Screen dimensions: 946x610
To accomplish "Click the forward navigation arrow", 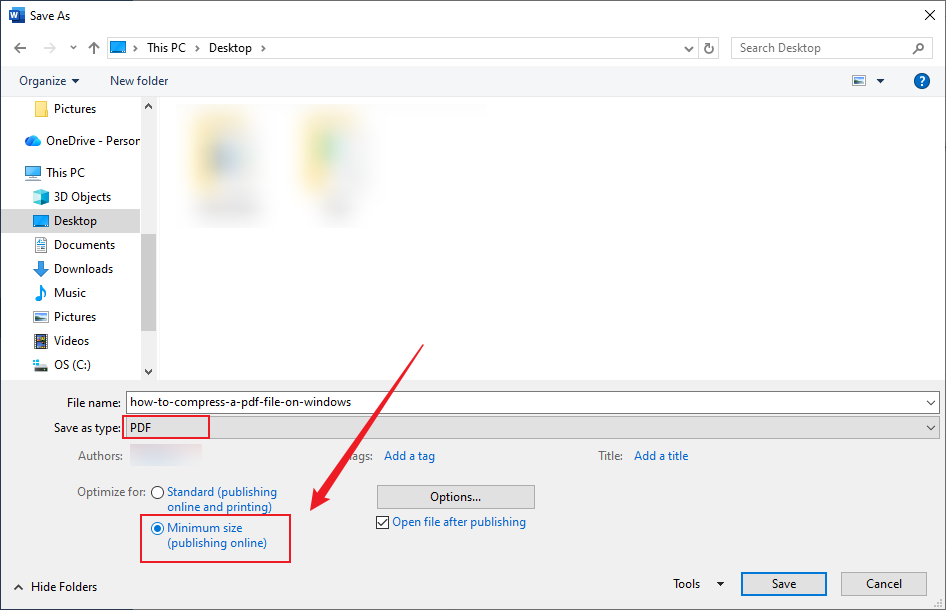I will point(48,47).
